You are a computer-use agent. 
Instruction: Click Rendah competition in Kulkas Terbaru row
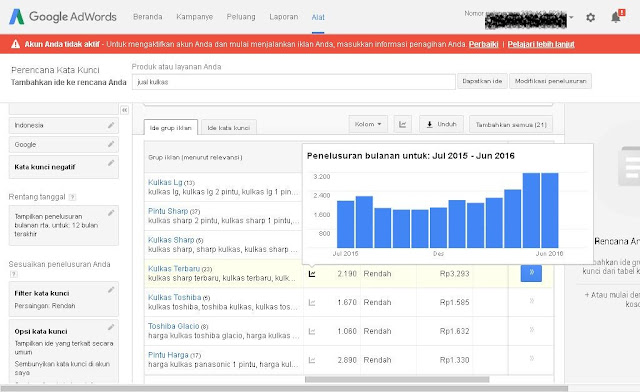pos(377,274)
